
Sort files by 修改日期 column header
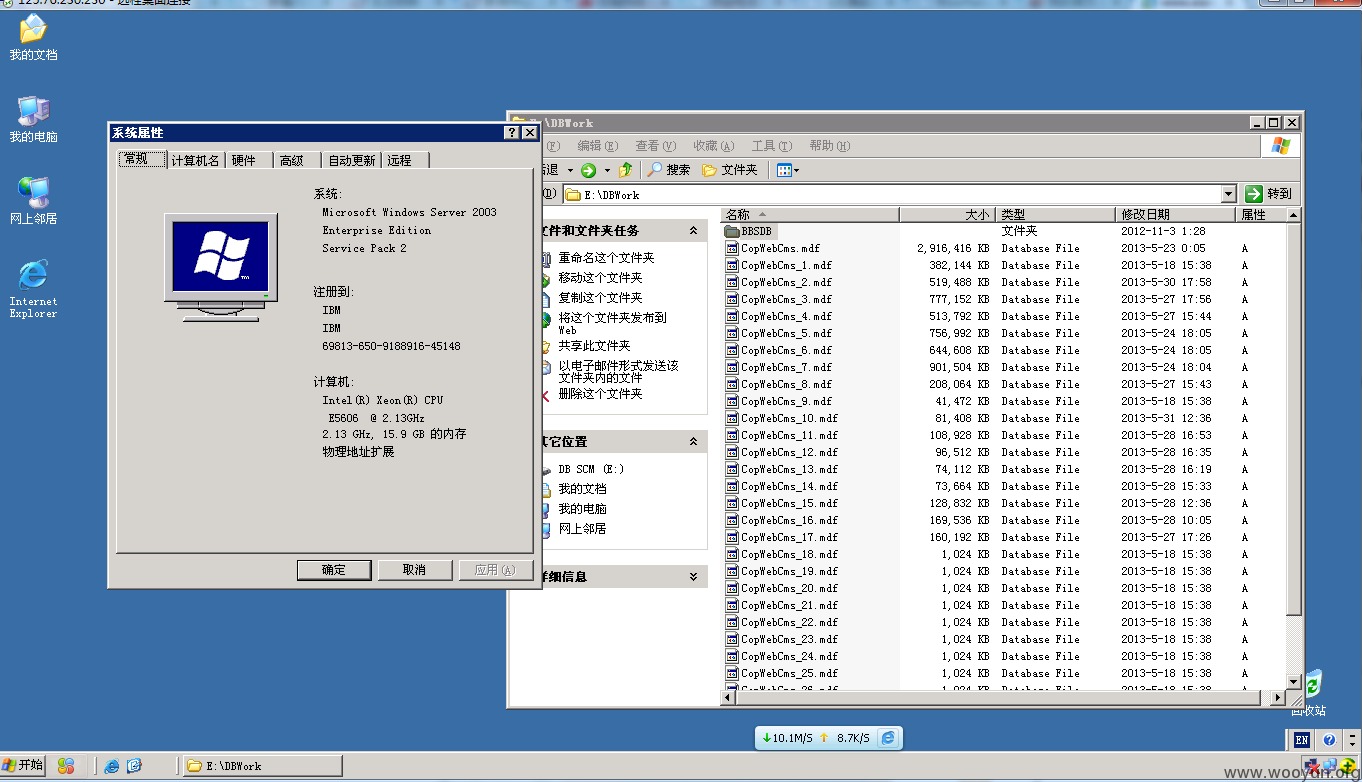1176,215
